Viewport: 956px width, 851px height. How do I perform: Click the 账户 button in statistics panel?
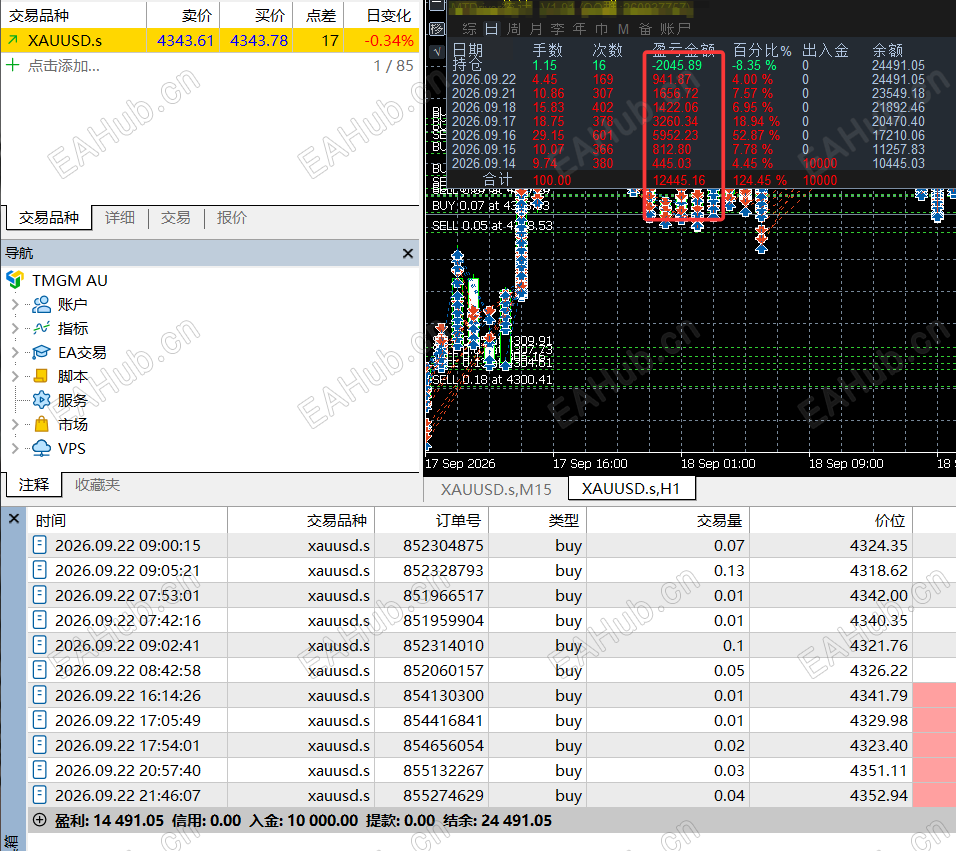pos(676,29)
